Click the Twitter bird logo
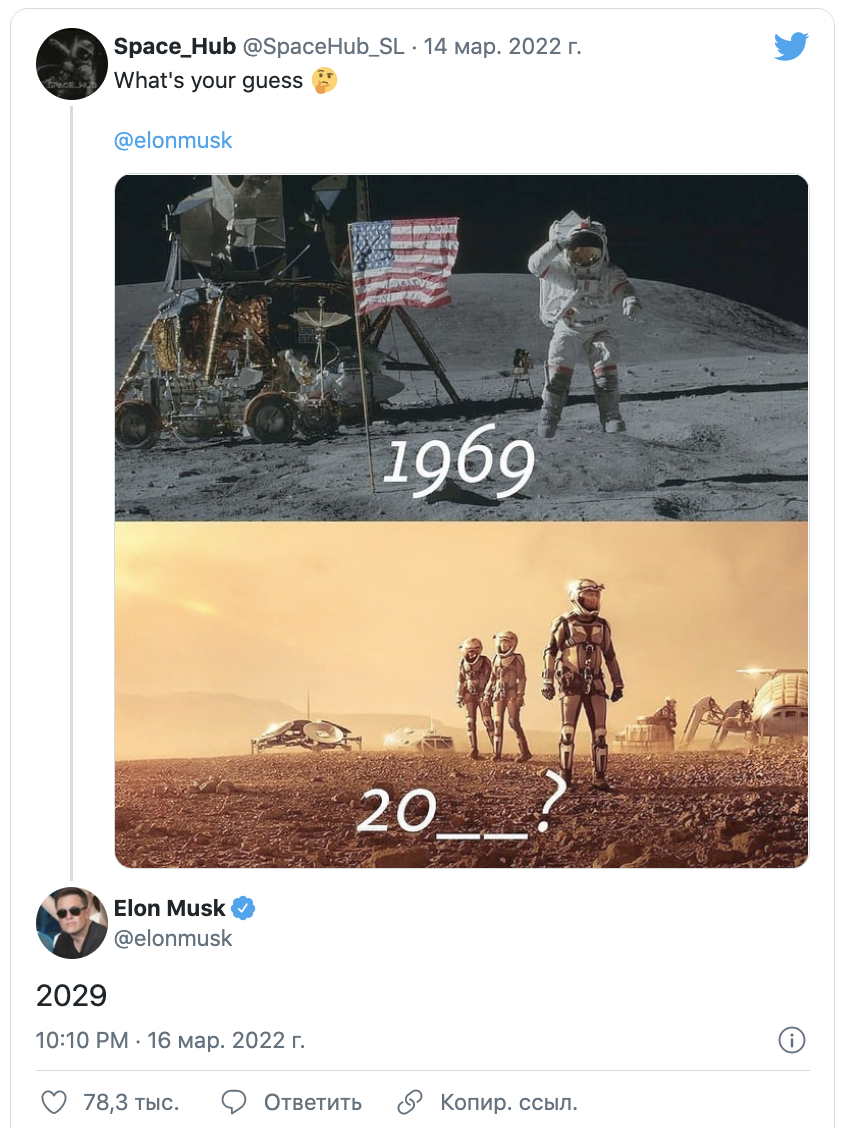The height and width of the screenshot is (1128, 844). tap(791, 44)
